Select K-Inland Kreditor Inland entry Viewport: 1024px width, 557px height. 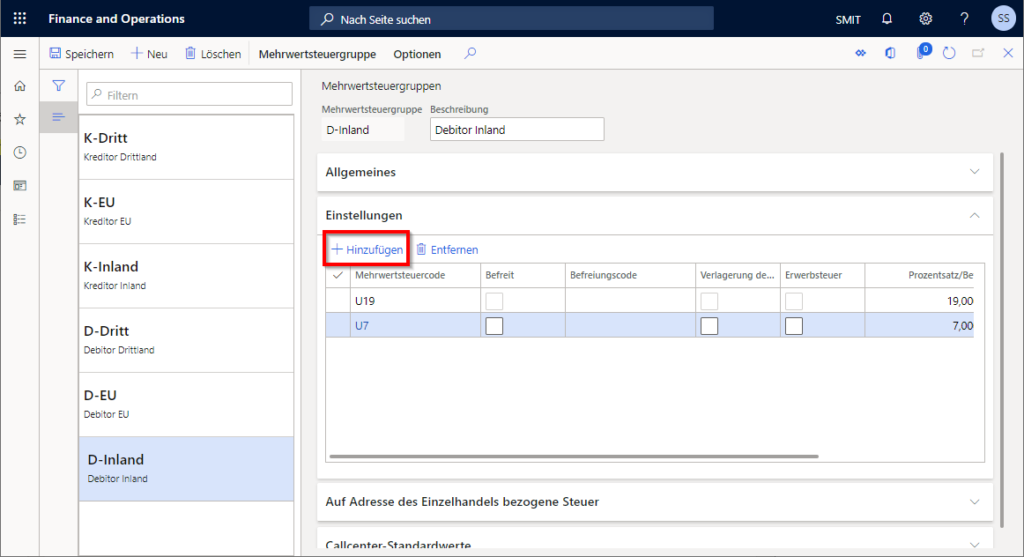pos(186,276)
